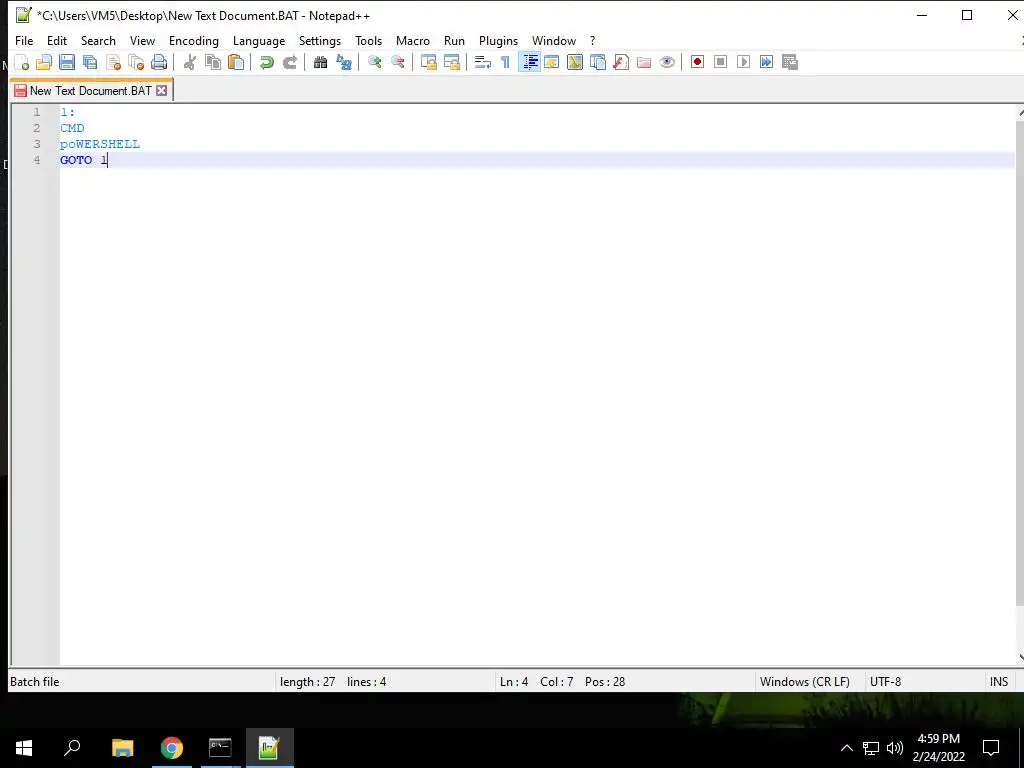Open the Tools menu
Screen dimensions: 1024x768
pyautogui.click(x=368, y=40)
